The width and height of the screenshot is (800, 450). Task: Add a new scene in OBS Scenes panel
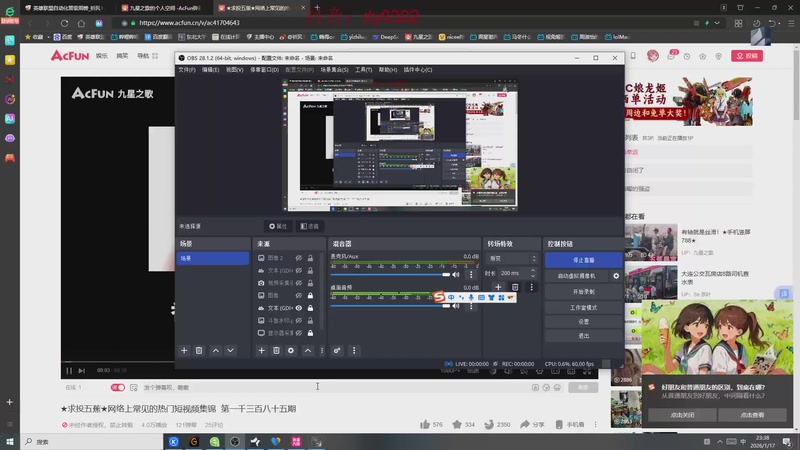click(x=184, y=351)
